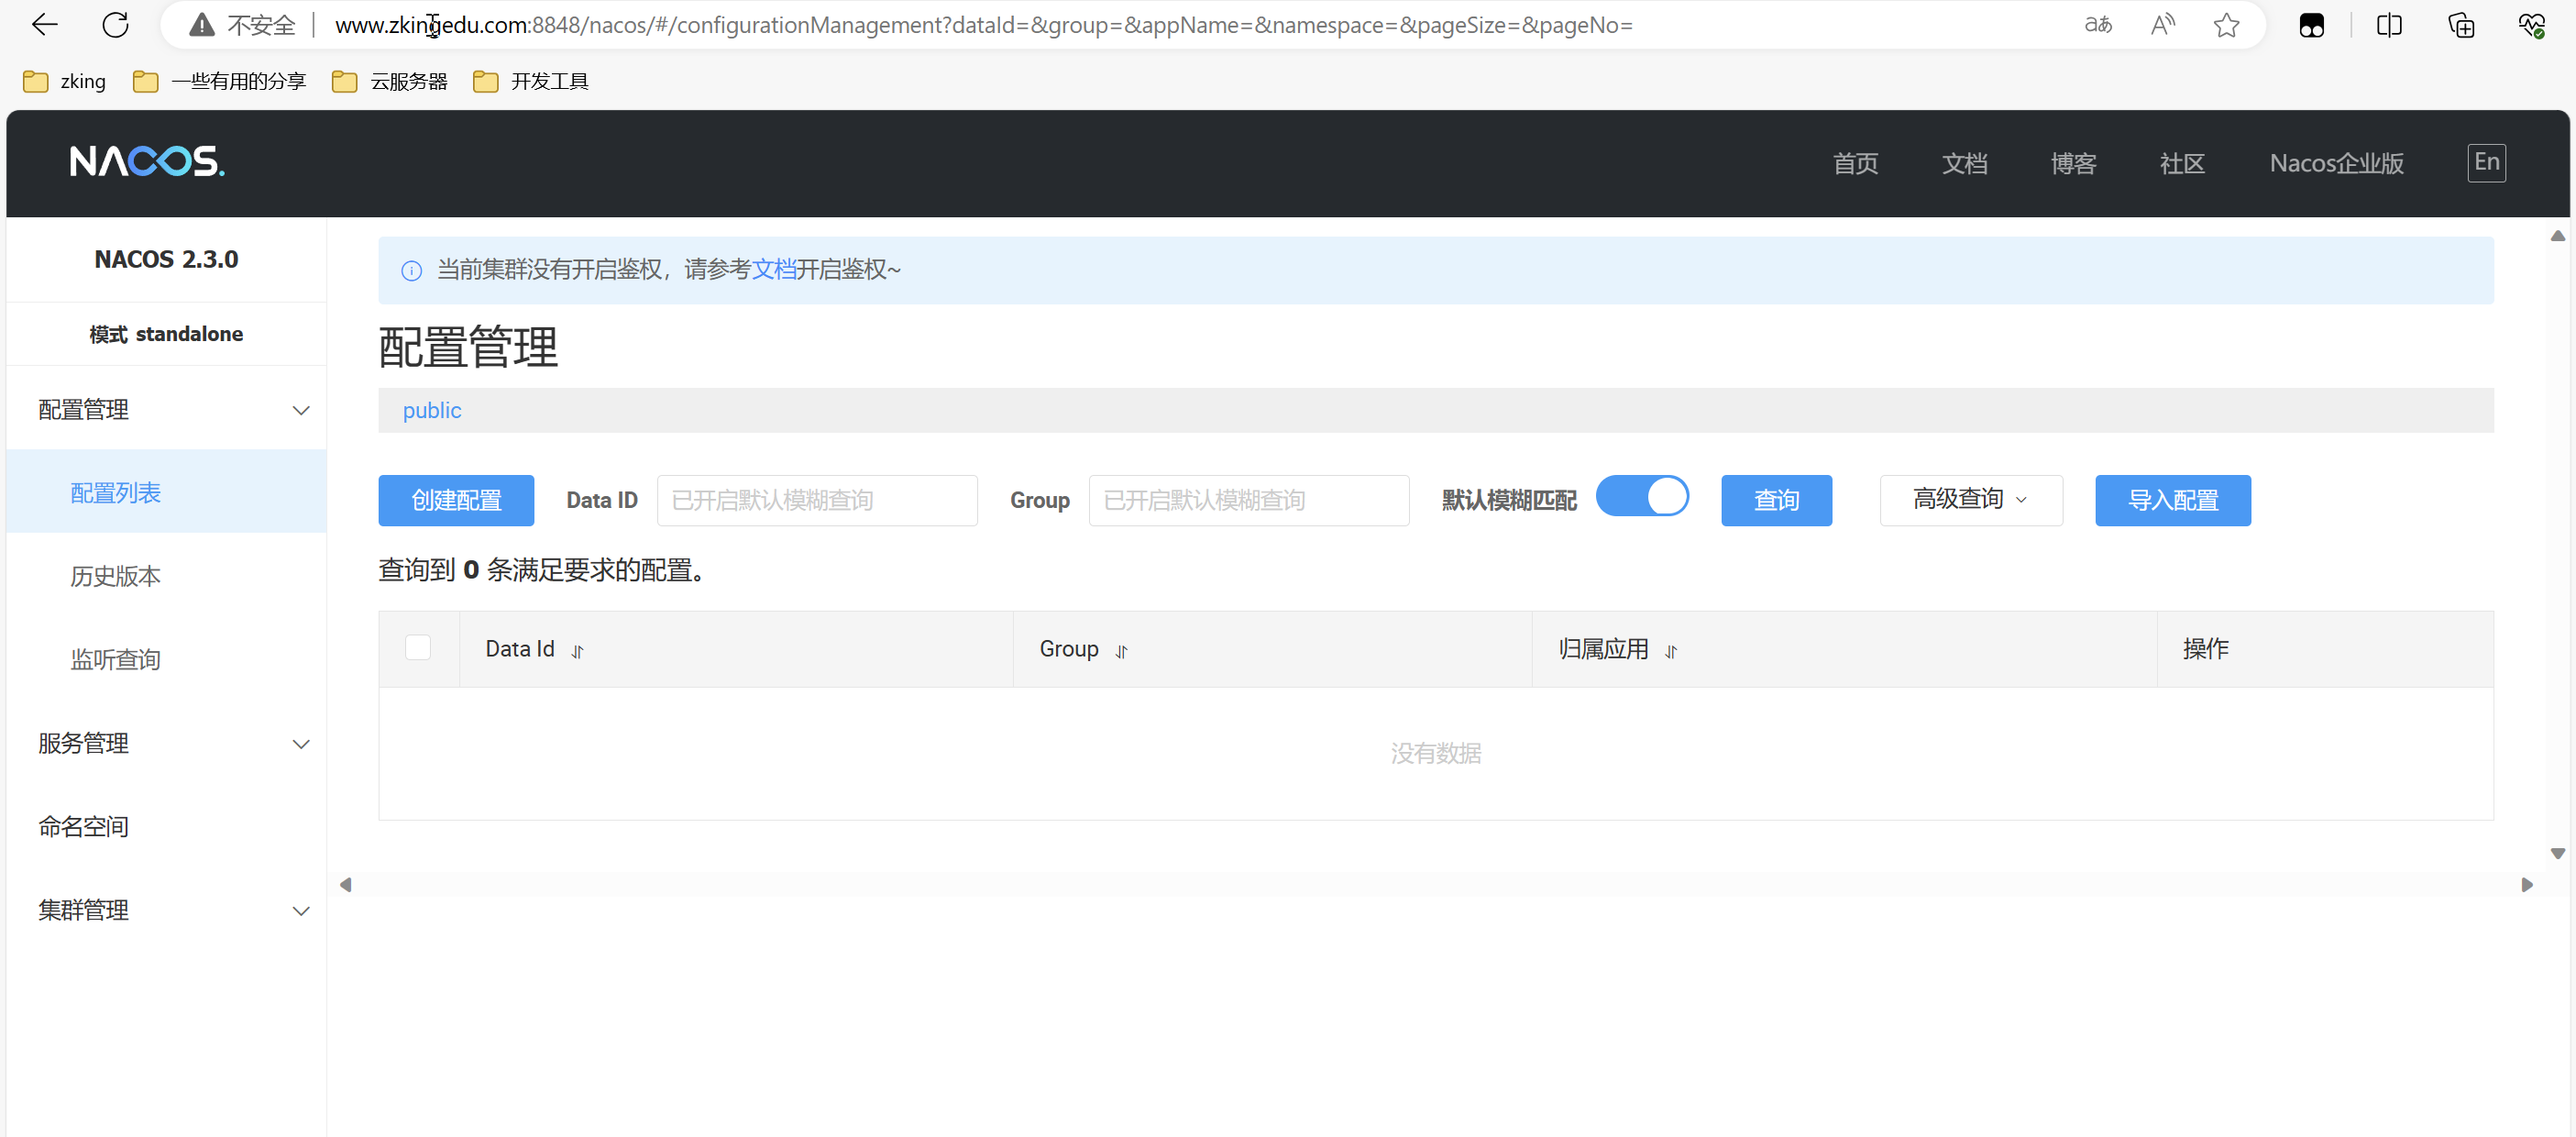The image size is (2576, 1137).
Task: Click the NACOS logo
Action: 147,161
